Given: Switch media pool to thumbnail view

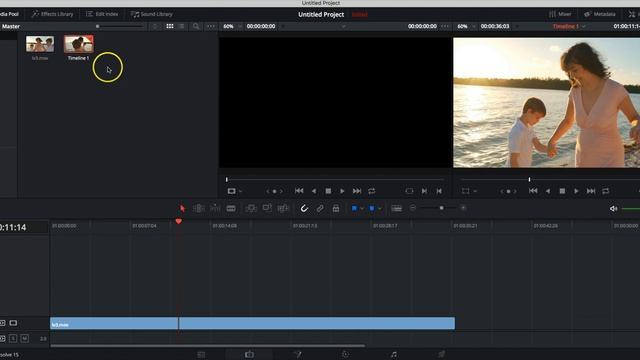Looking at the screenshot, I should [x=170, y=26].
